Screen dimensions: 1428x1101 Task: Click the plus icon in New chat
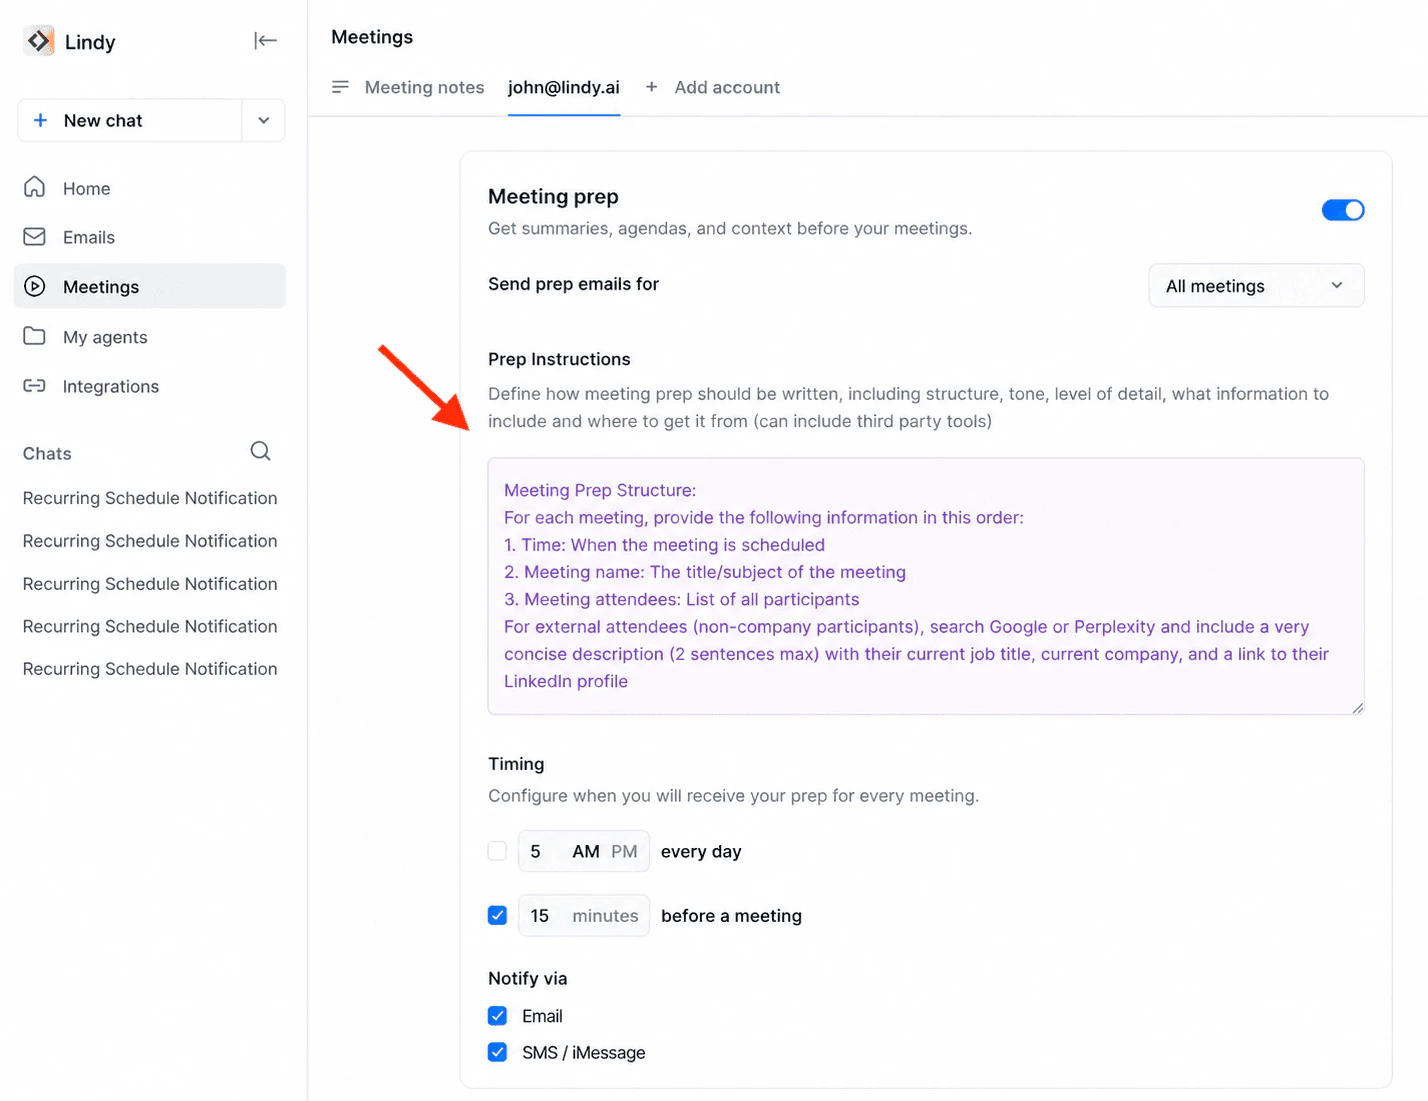(x=40, y=121)
